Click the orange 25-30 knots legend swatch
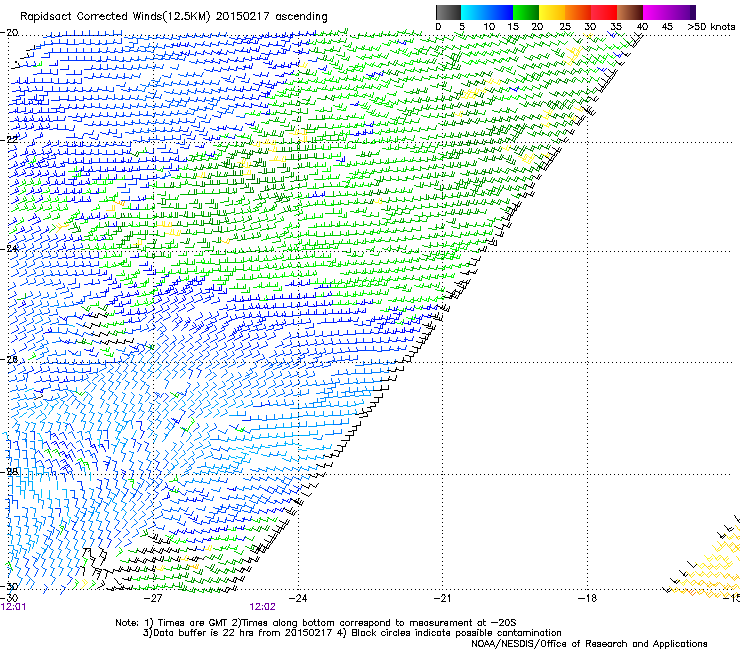The width and height of the screenshot is (740, 650). pos(578,12)
